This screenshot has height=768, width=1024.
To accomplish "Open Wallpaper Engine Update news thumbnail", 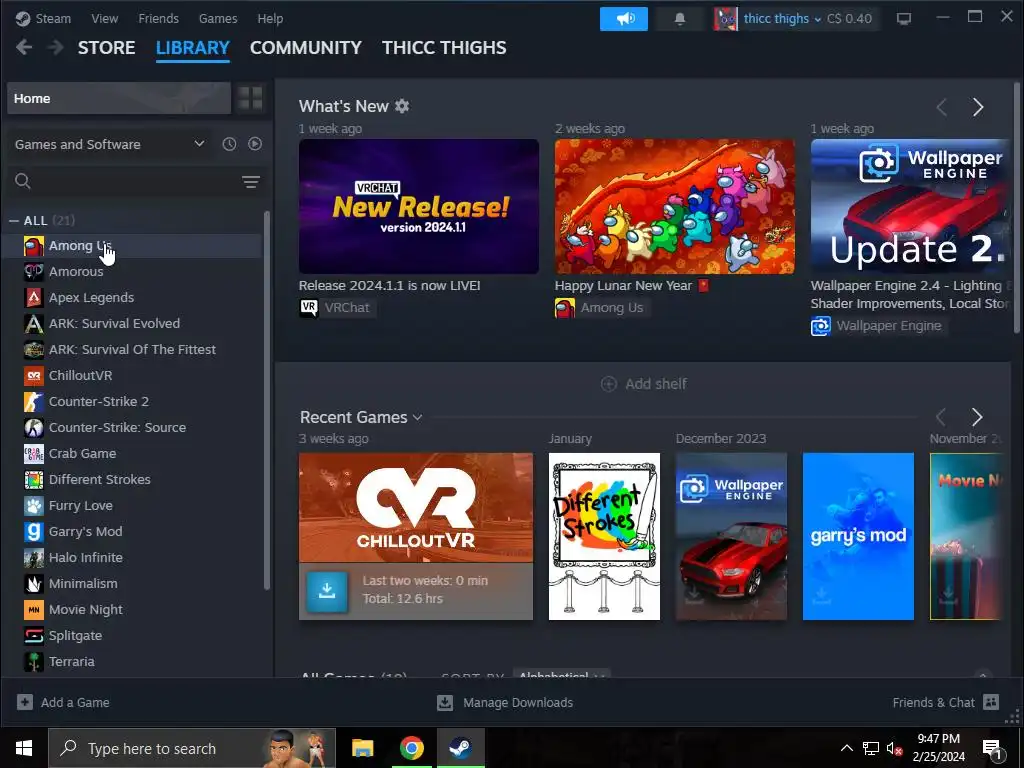I will pyautogui.click(x=910, y=206).
